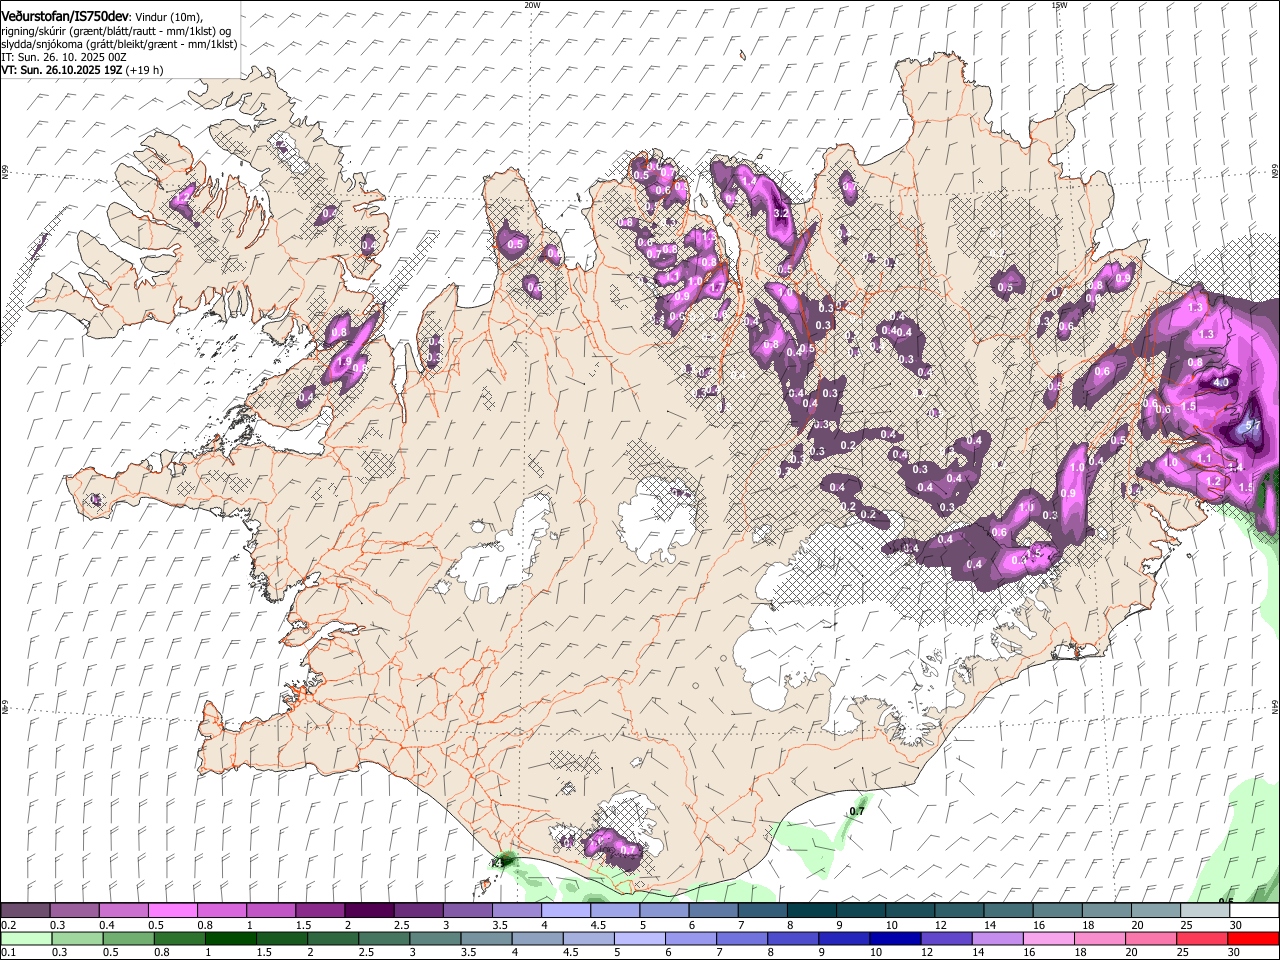Click the light purple 14–16 rain swatch
The width and height of the screenshot is (1280, 960).
(997, 938)
